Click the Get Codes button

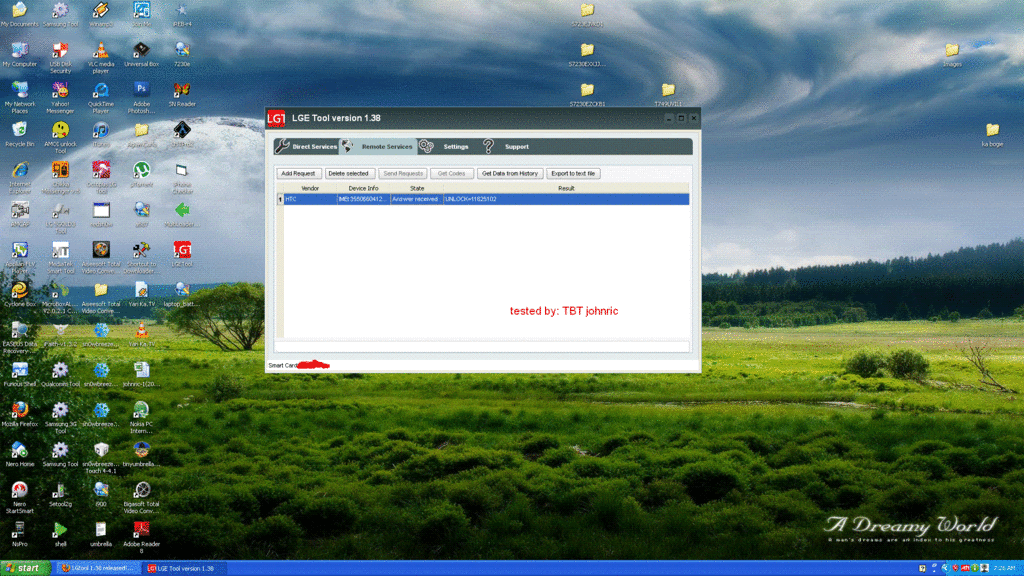coord(452,174)
